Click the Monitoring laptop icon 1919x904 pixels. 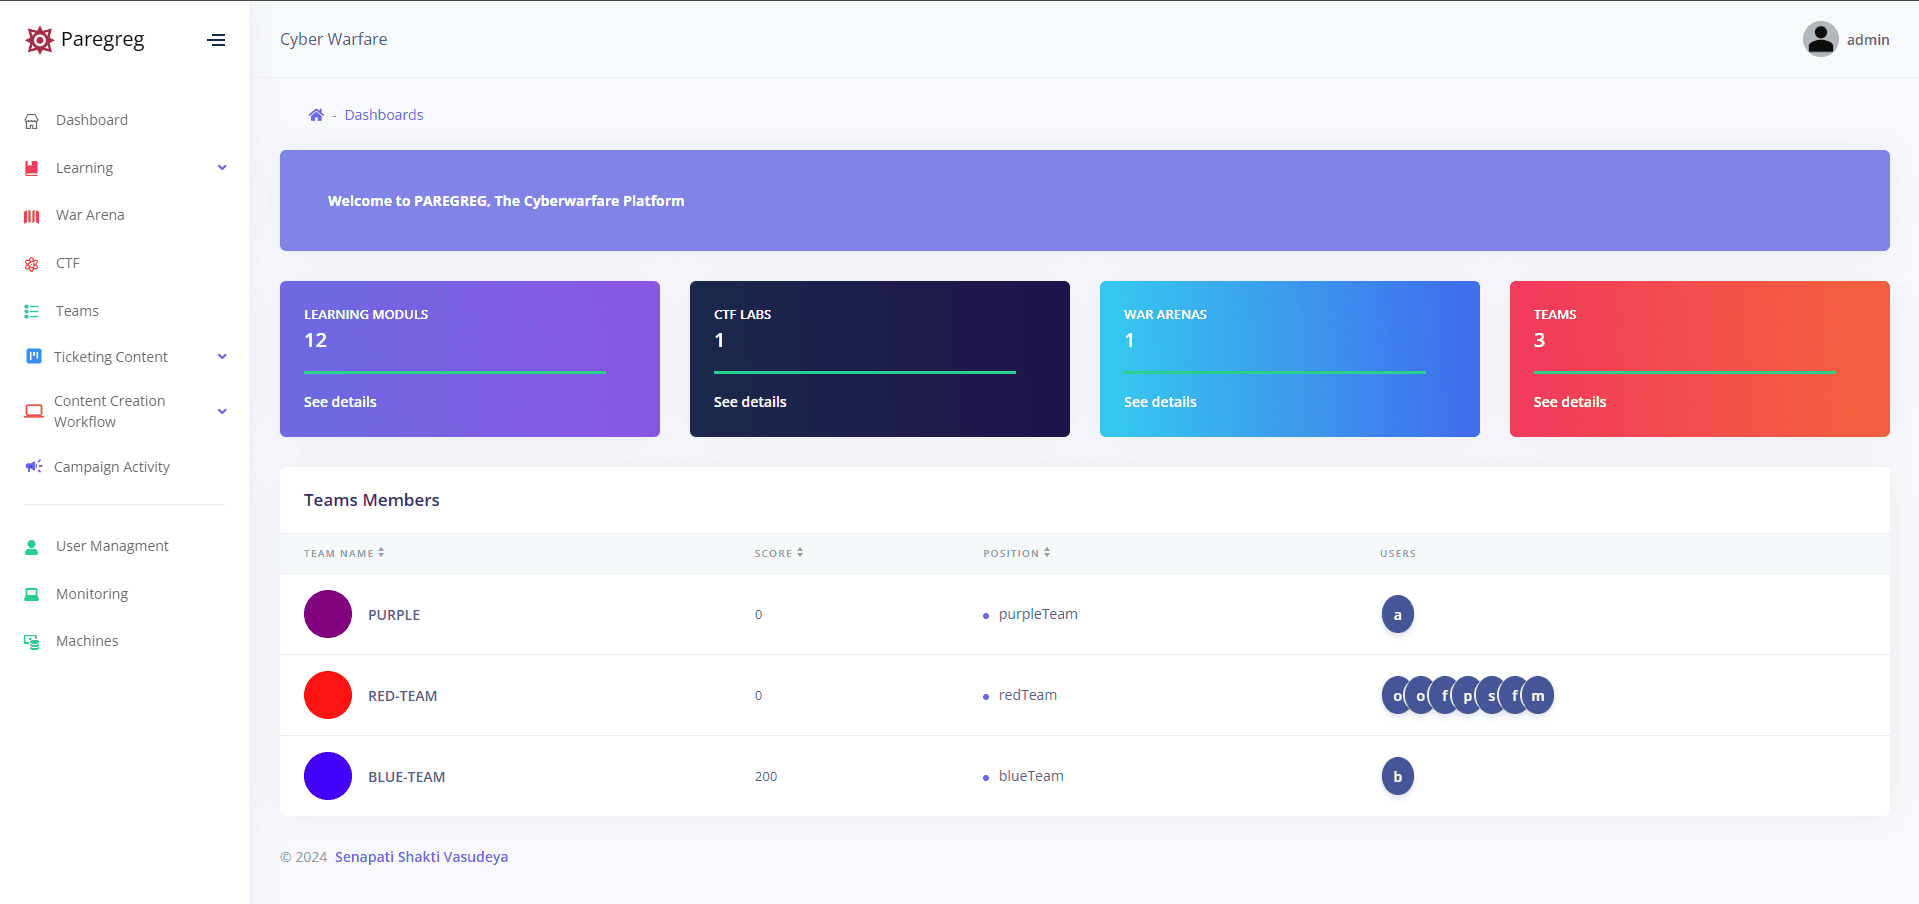pyautogui.click(x=32, y=594)
